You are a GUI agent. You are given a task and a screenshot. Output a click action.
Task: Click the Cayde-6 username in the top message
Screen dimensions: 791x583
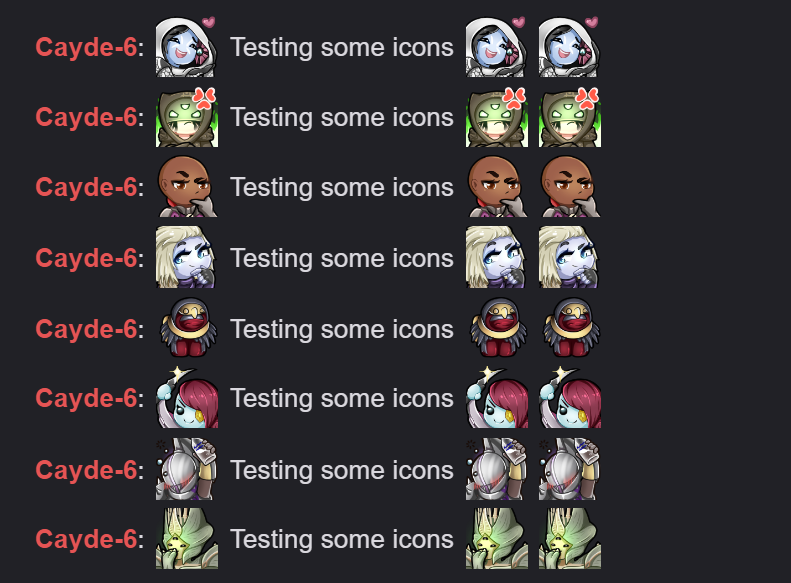coord(86,47)
